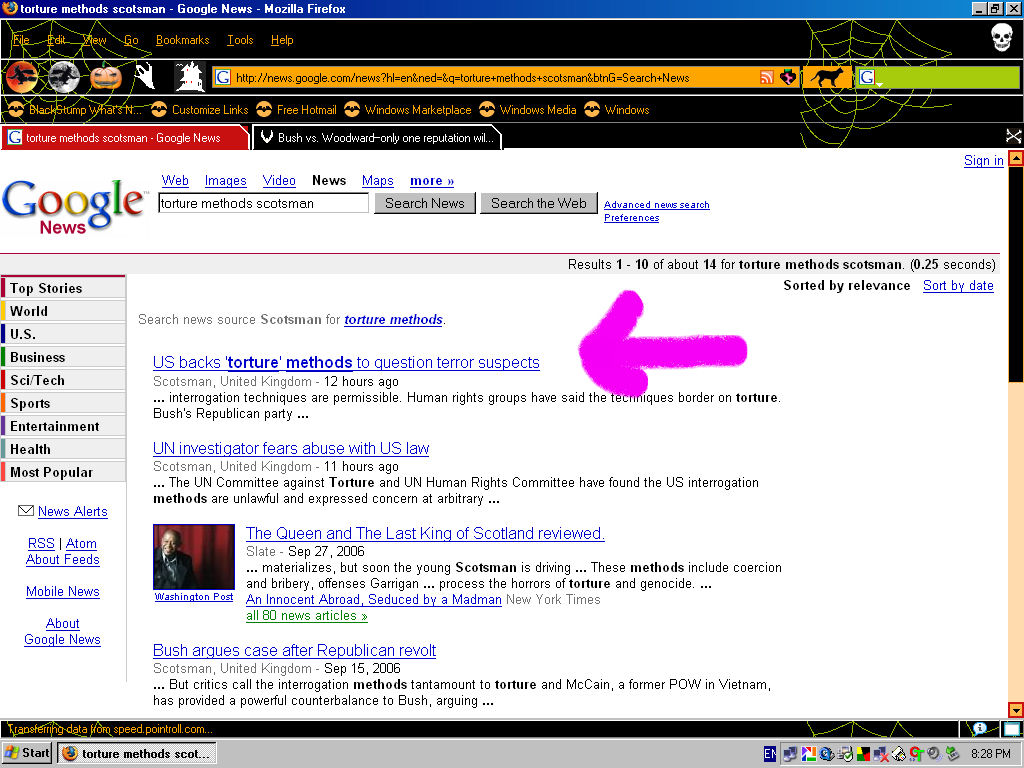Click the ghost hand Stop toolbar icon
This screenshot has width=1024, height=768.
[145, 77]
